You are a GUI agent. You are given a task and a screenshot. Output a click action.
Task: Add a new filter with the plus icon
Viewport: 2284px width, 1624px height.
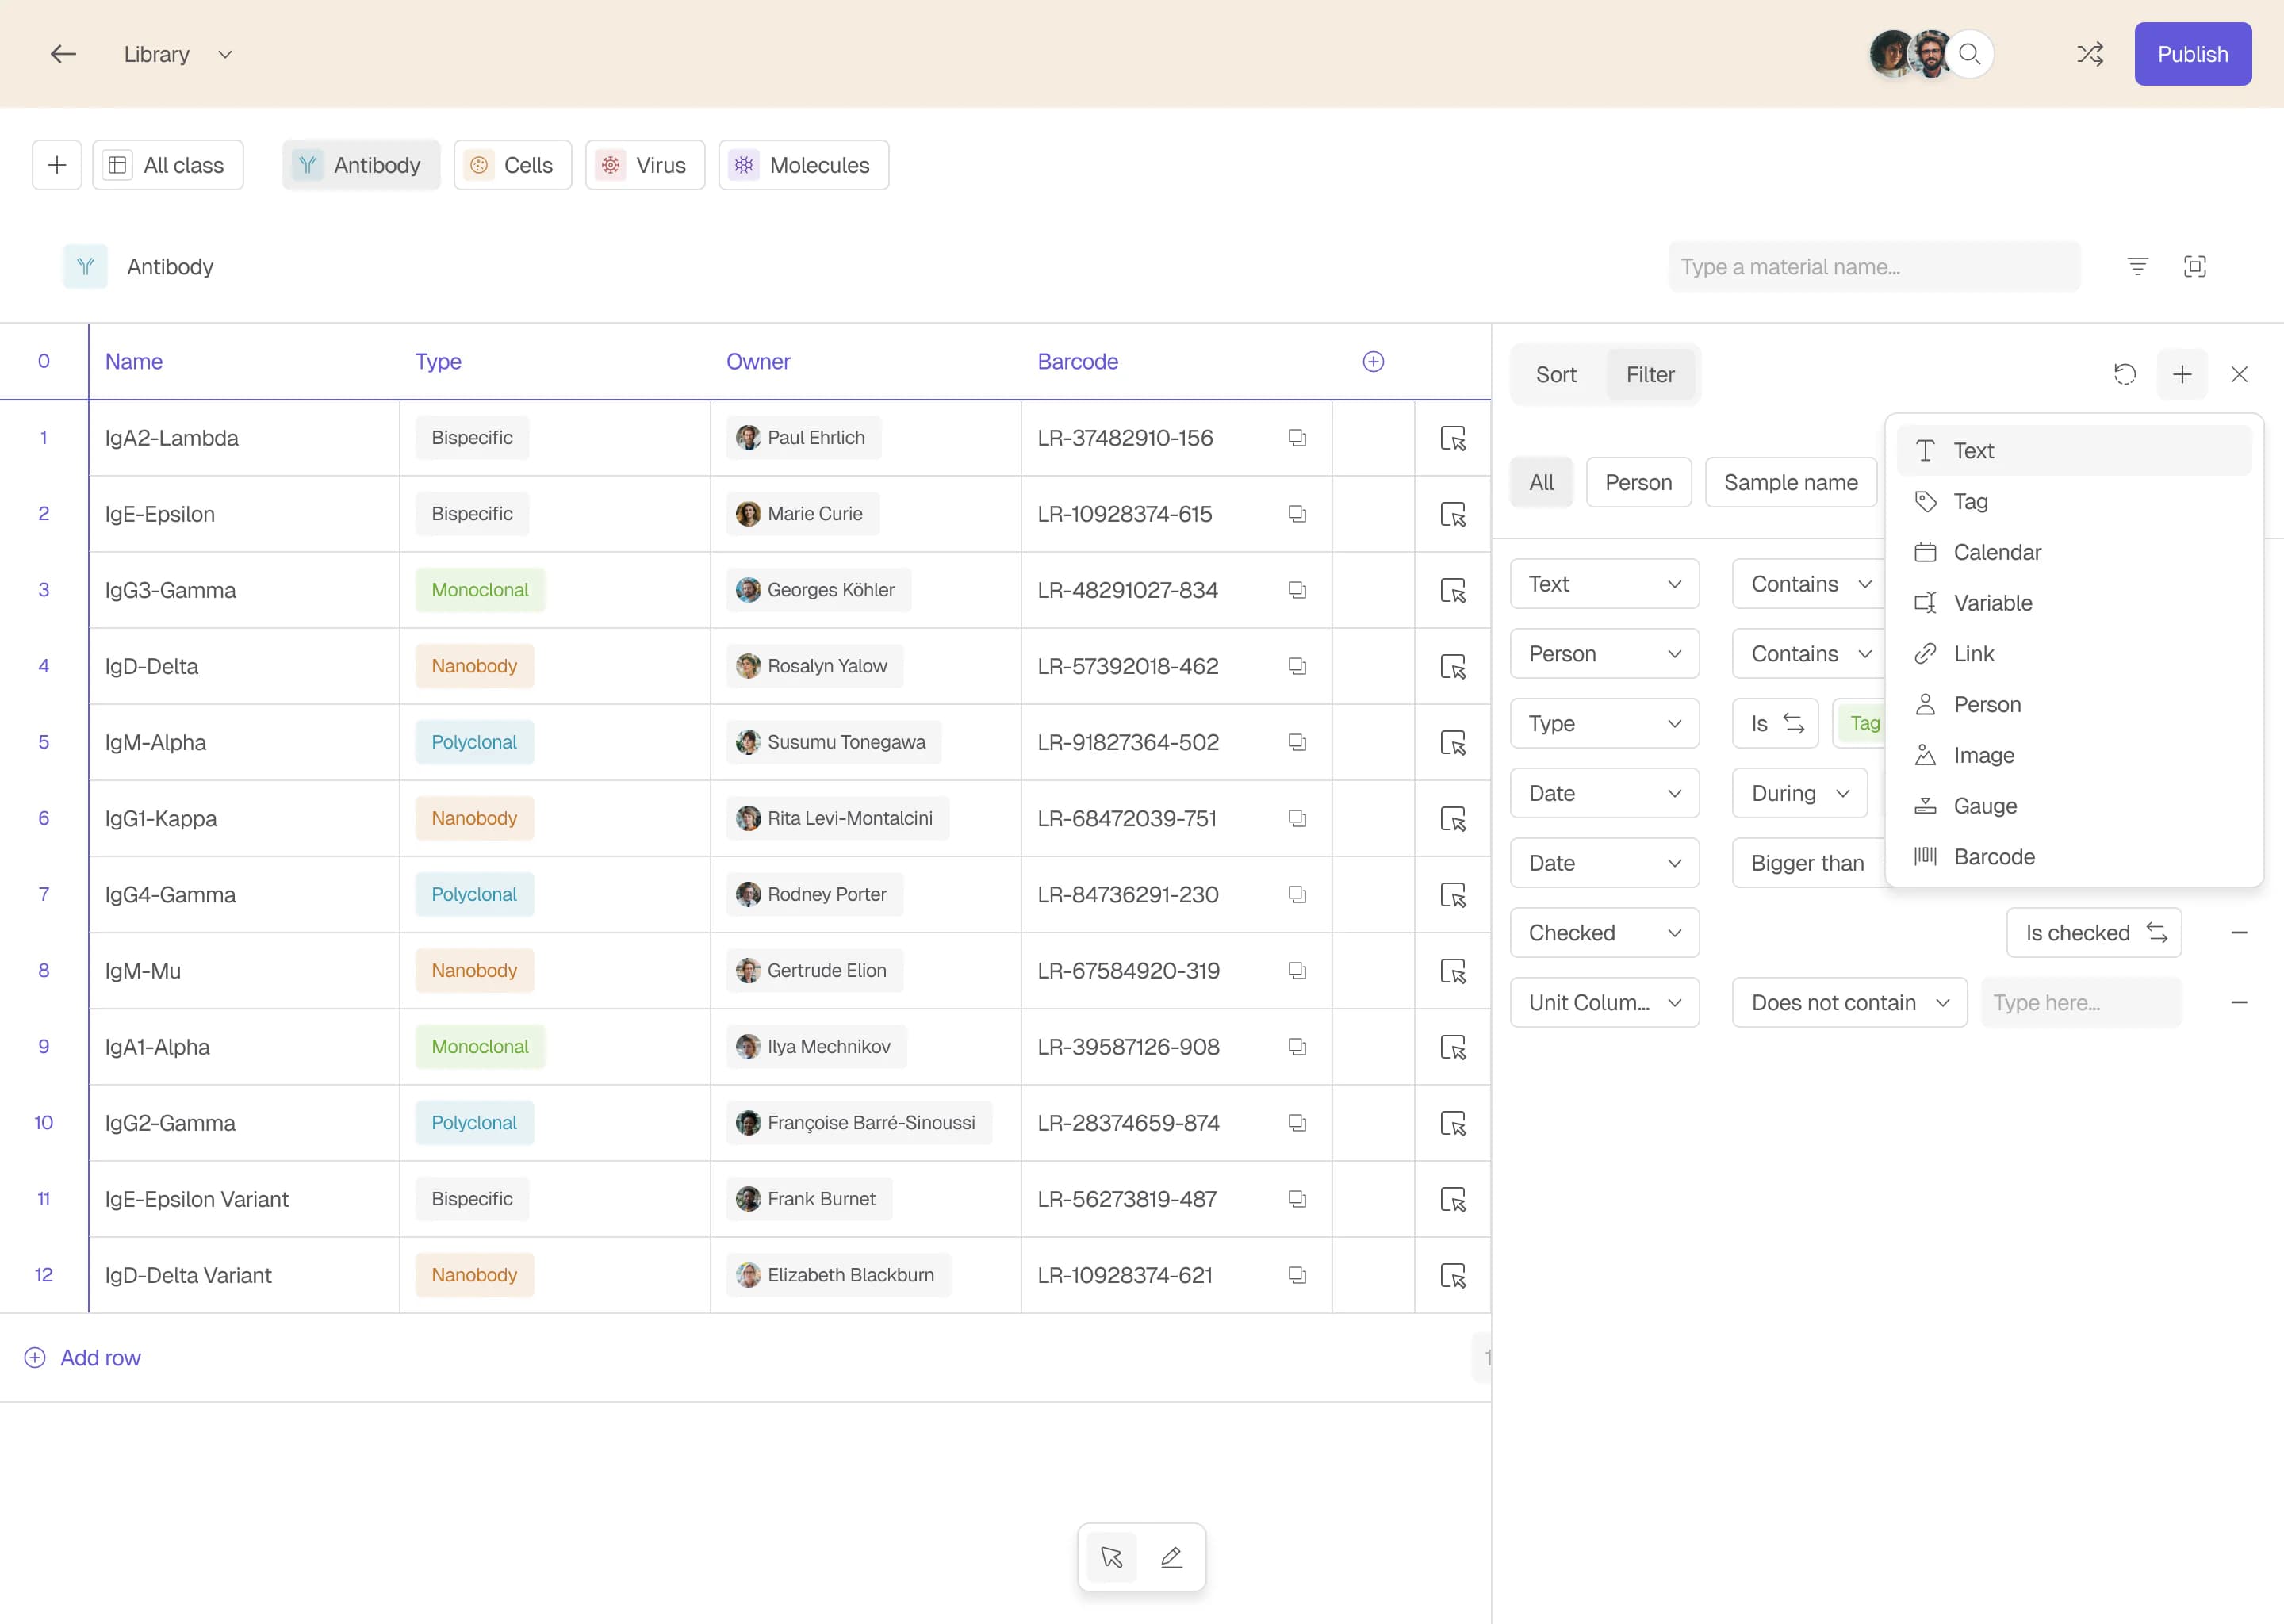(x=2182, y=374)
